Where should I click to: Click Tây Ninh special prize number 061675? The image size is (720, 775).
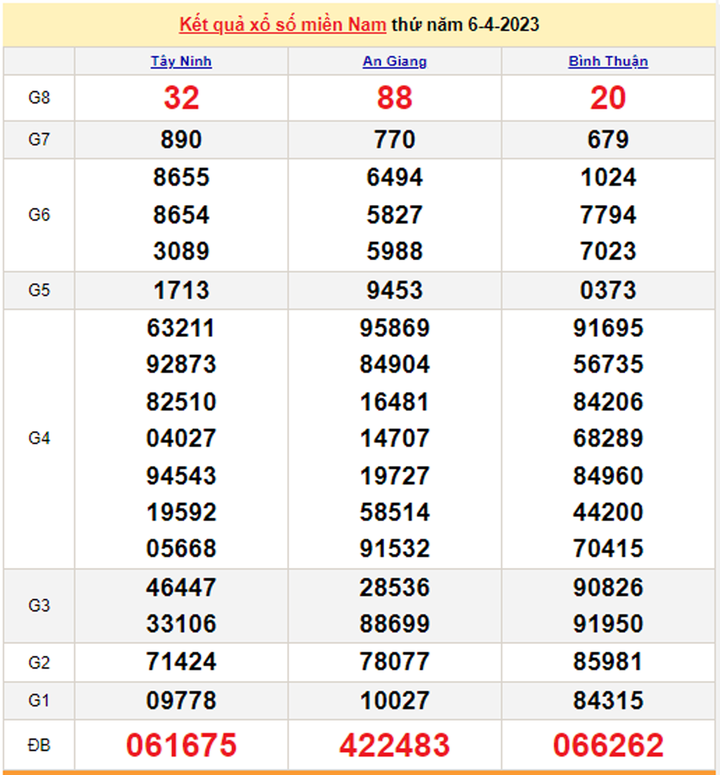click(x=181, y=745)
